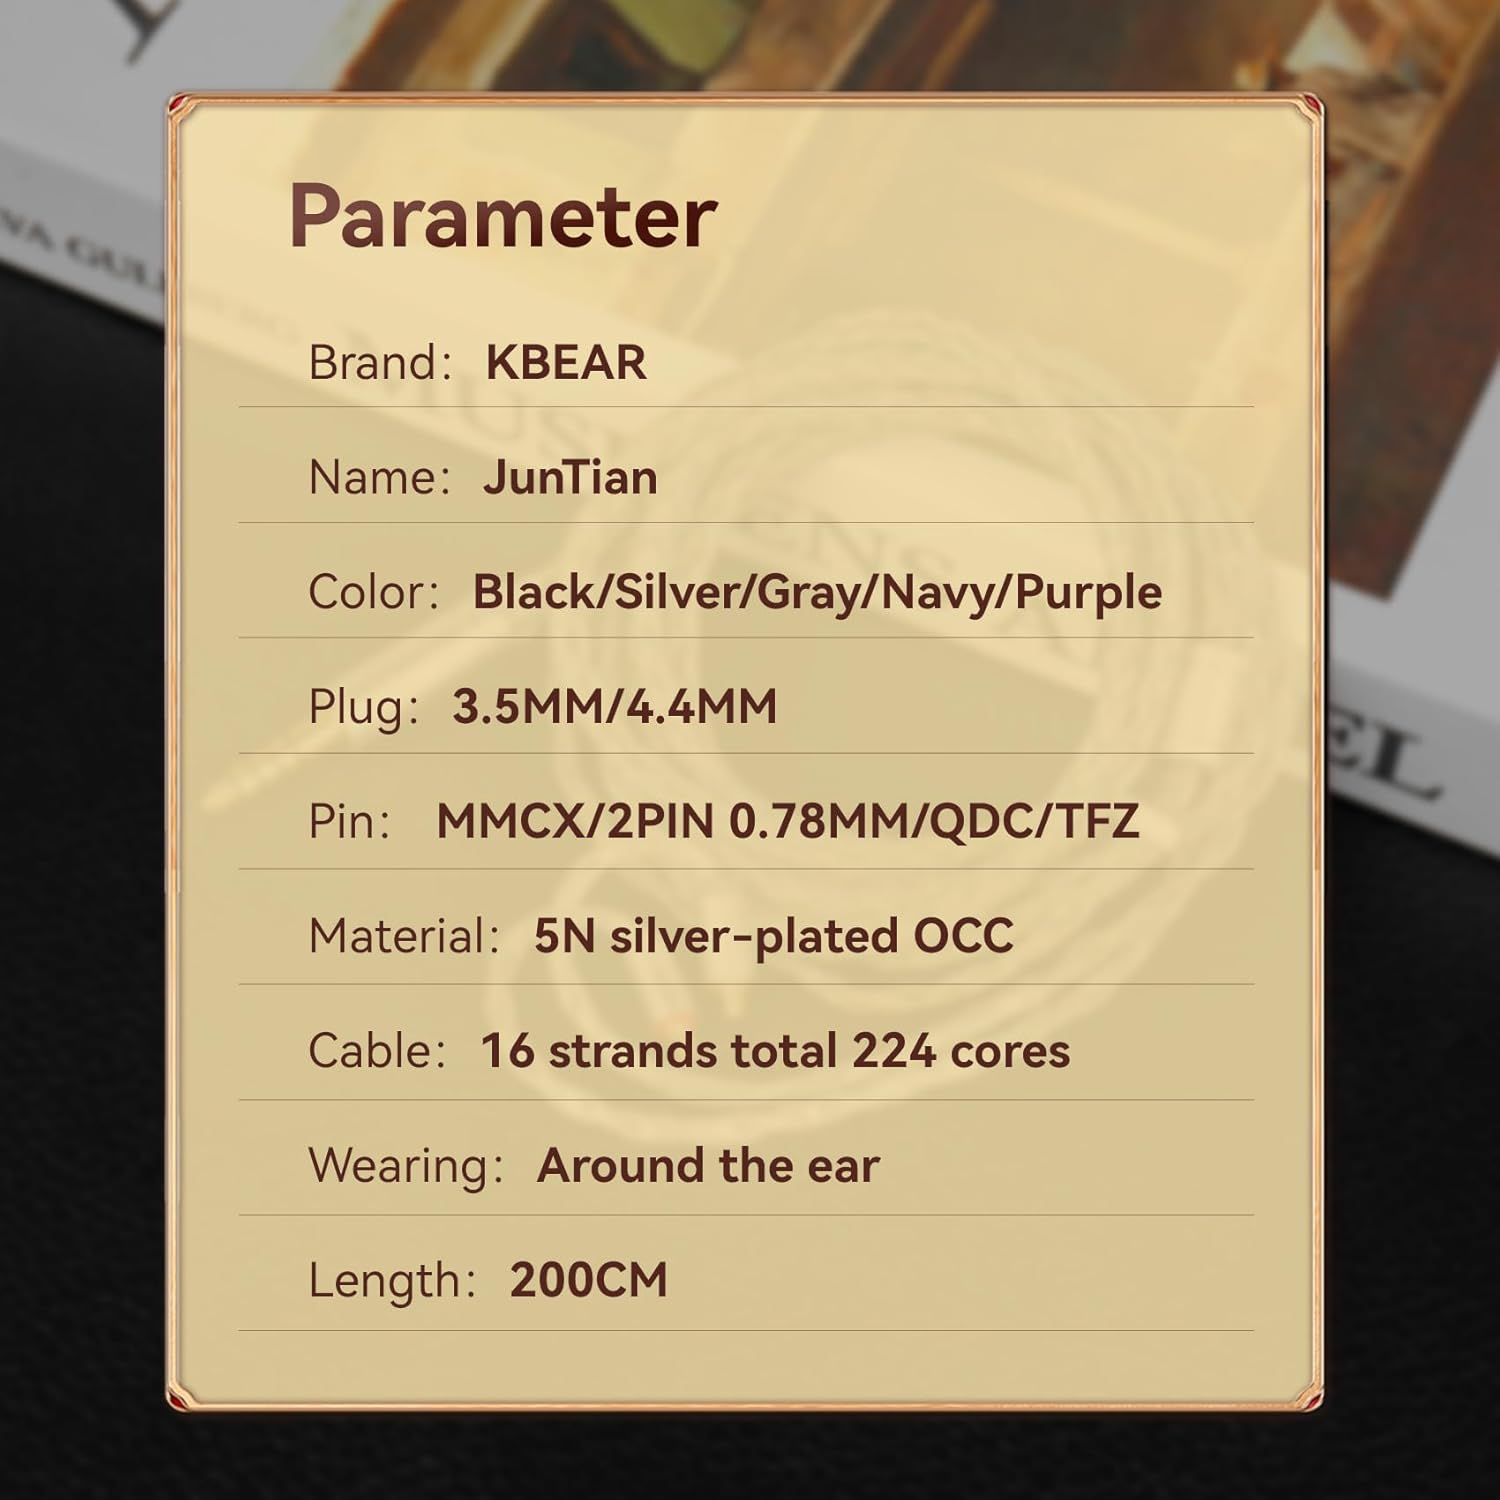Click the Pin label
Viewport: 1500px width, 1500px height.
tap(349, 822)
